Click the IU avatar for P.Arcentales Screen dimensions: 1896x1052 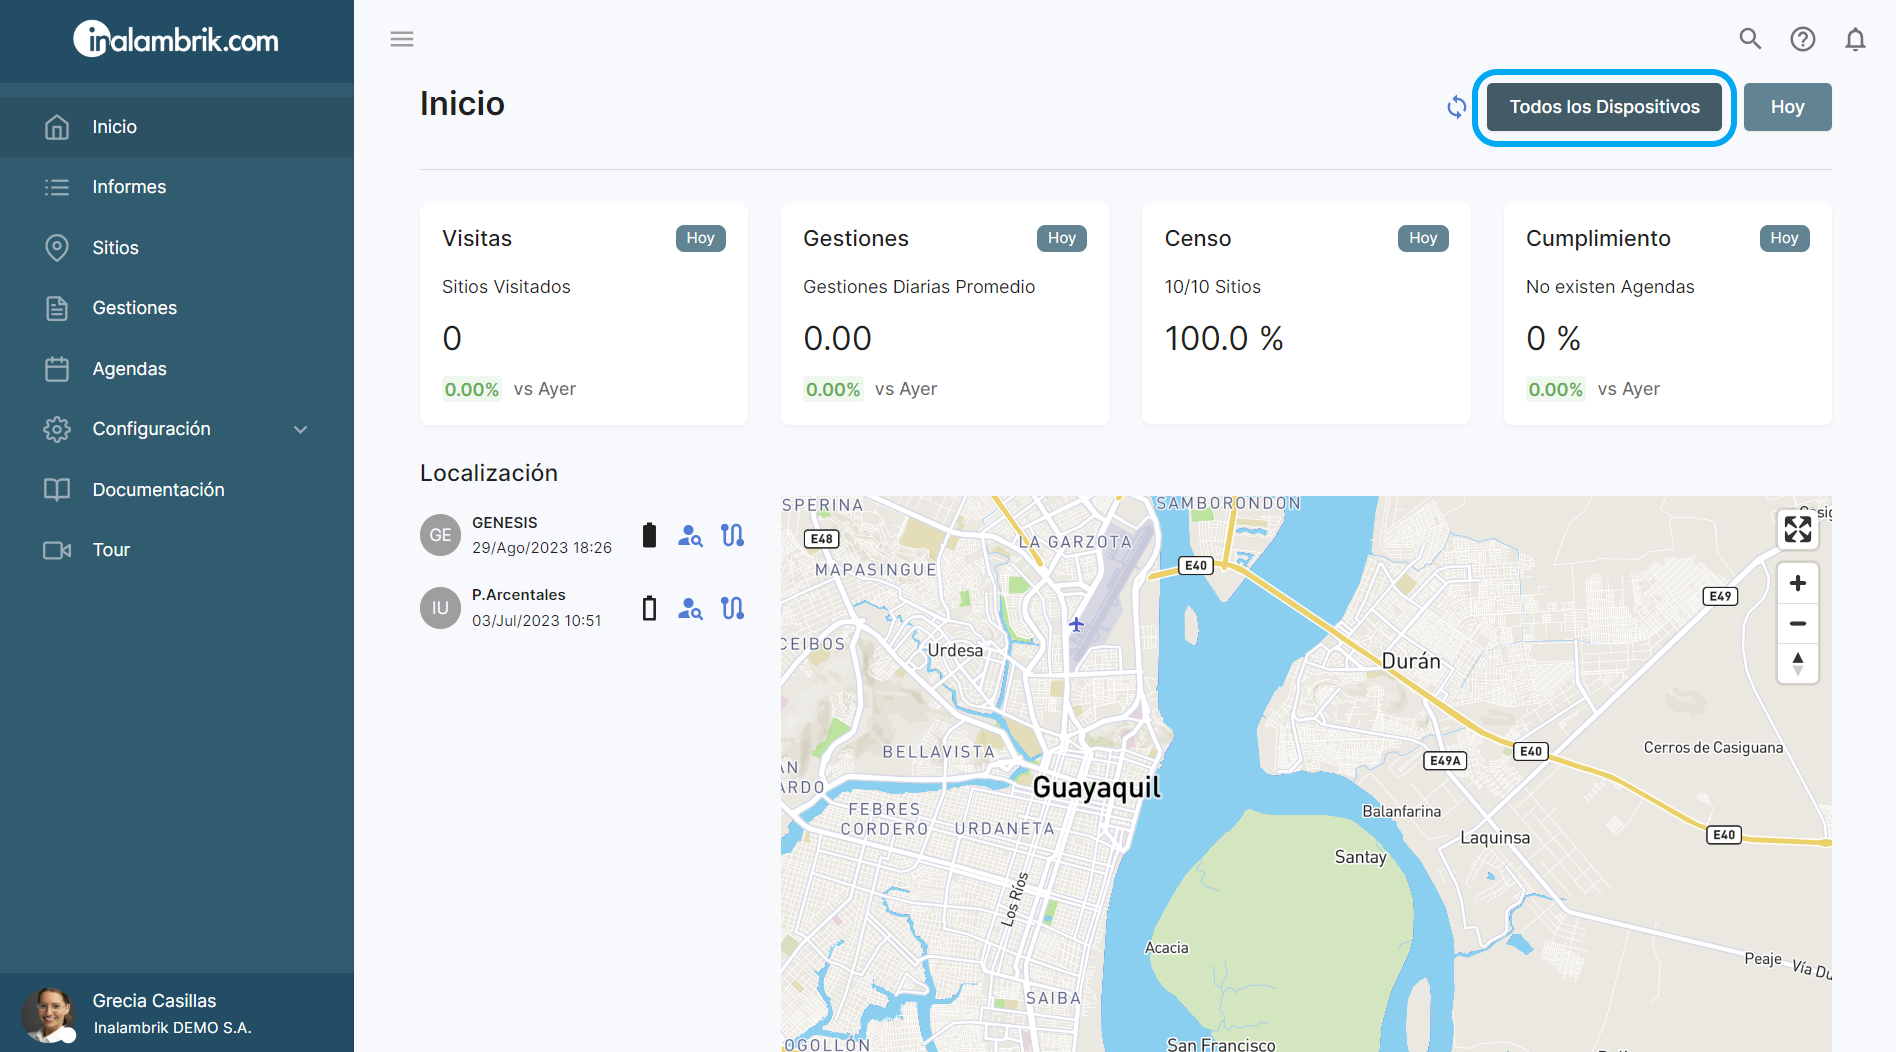pyautogui.click(x=440, y=608)
